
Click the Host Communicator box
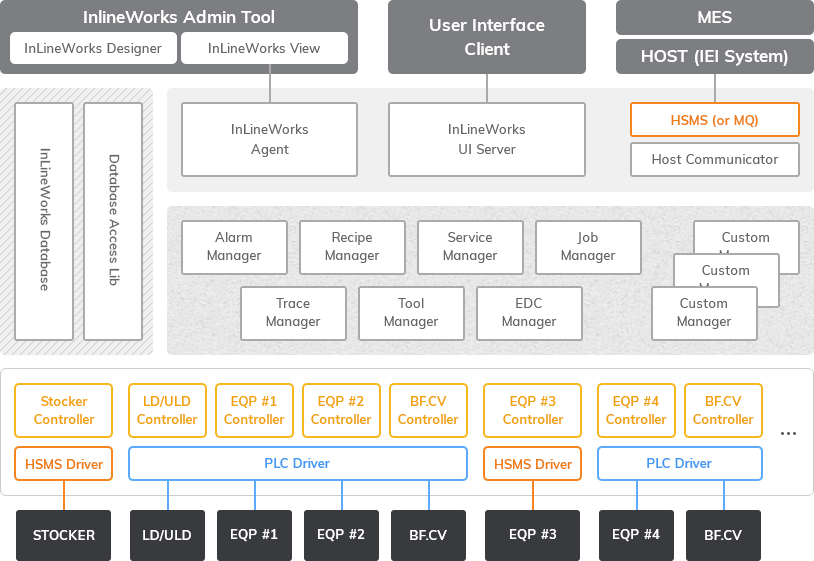714,159
